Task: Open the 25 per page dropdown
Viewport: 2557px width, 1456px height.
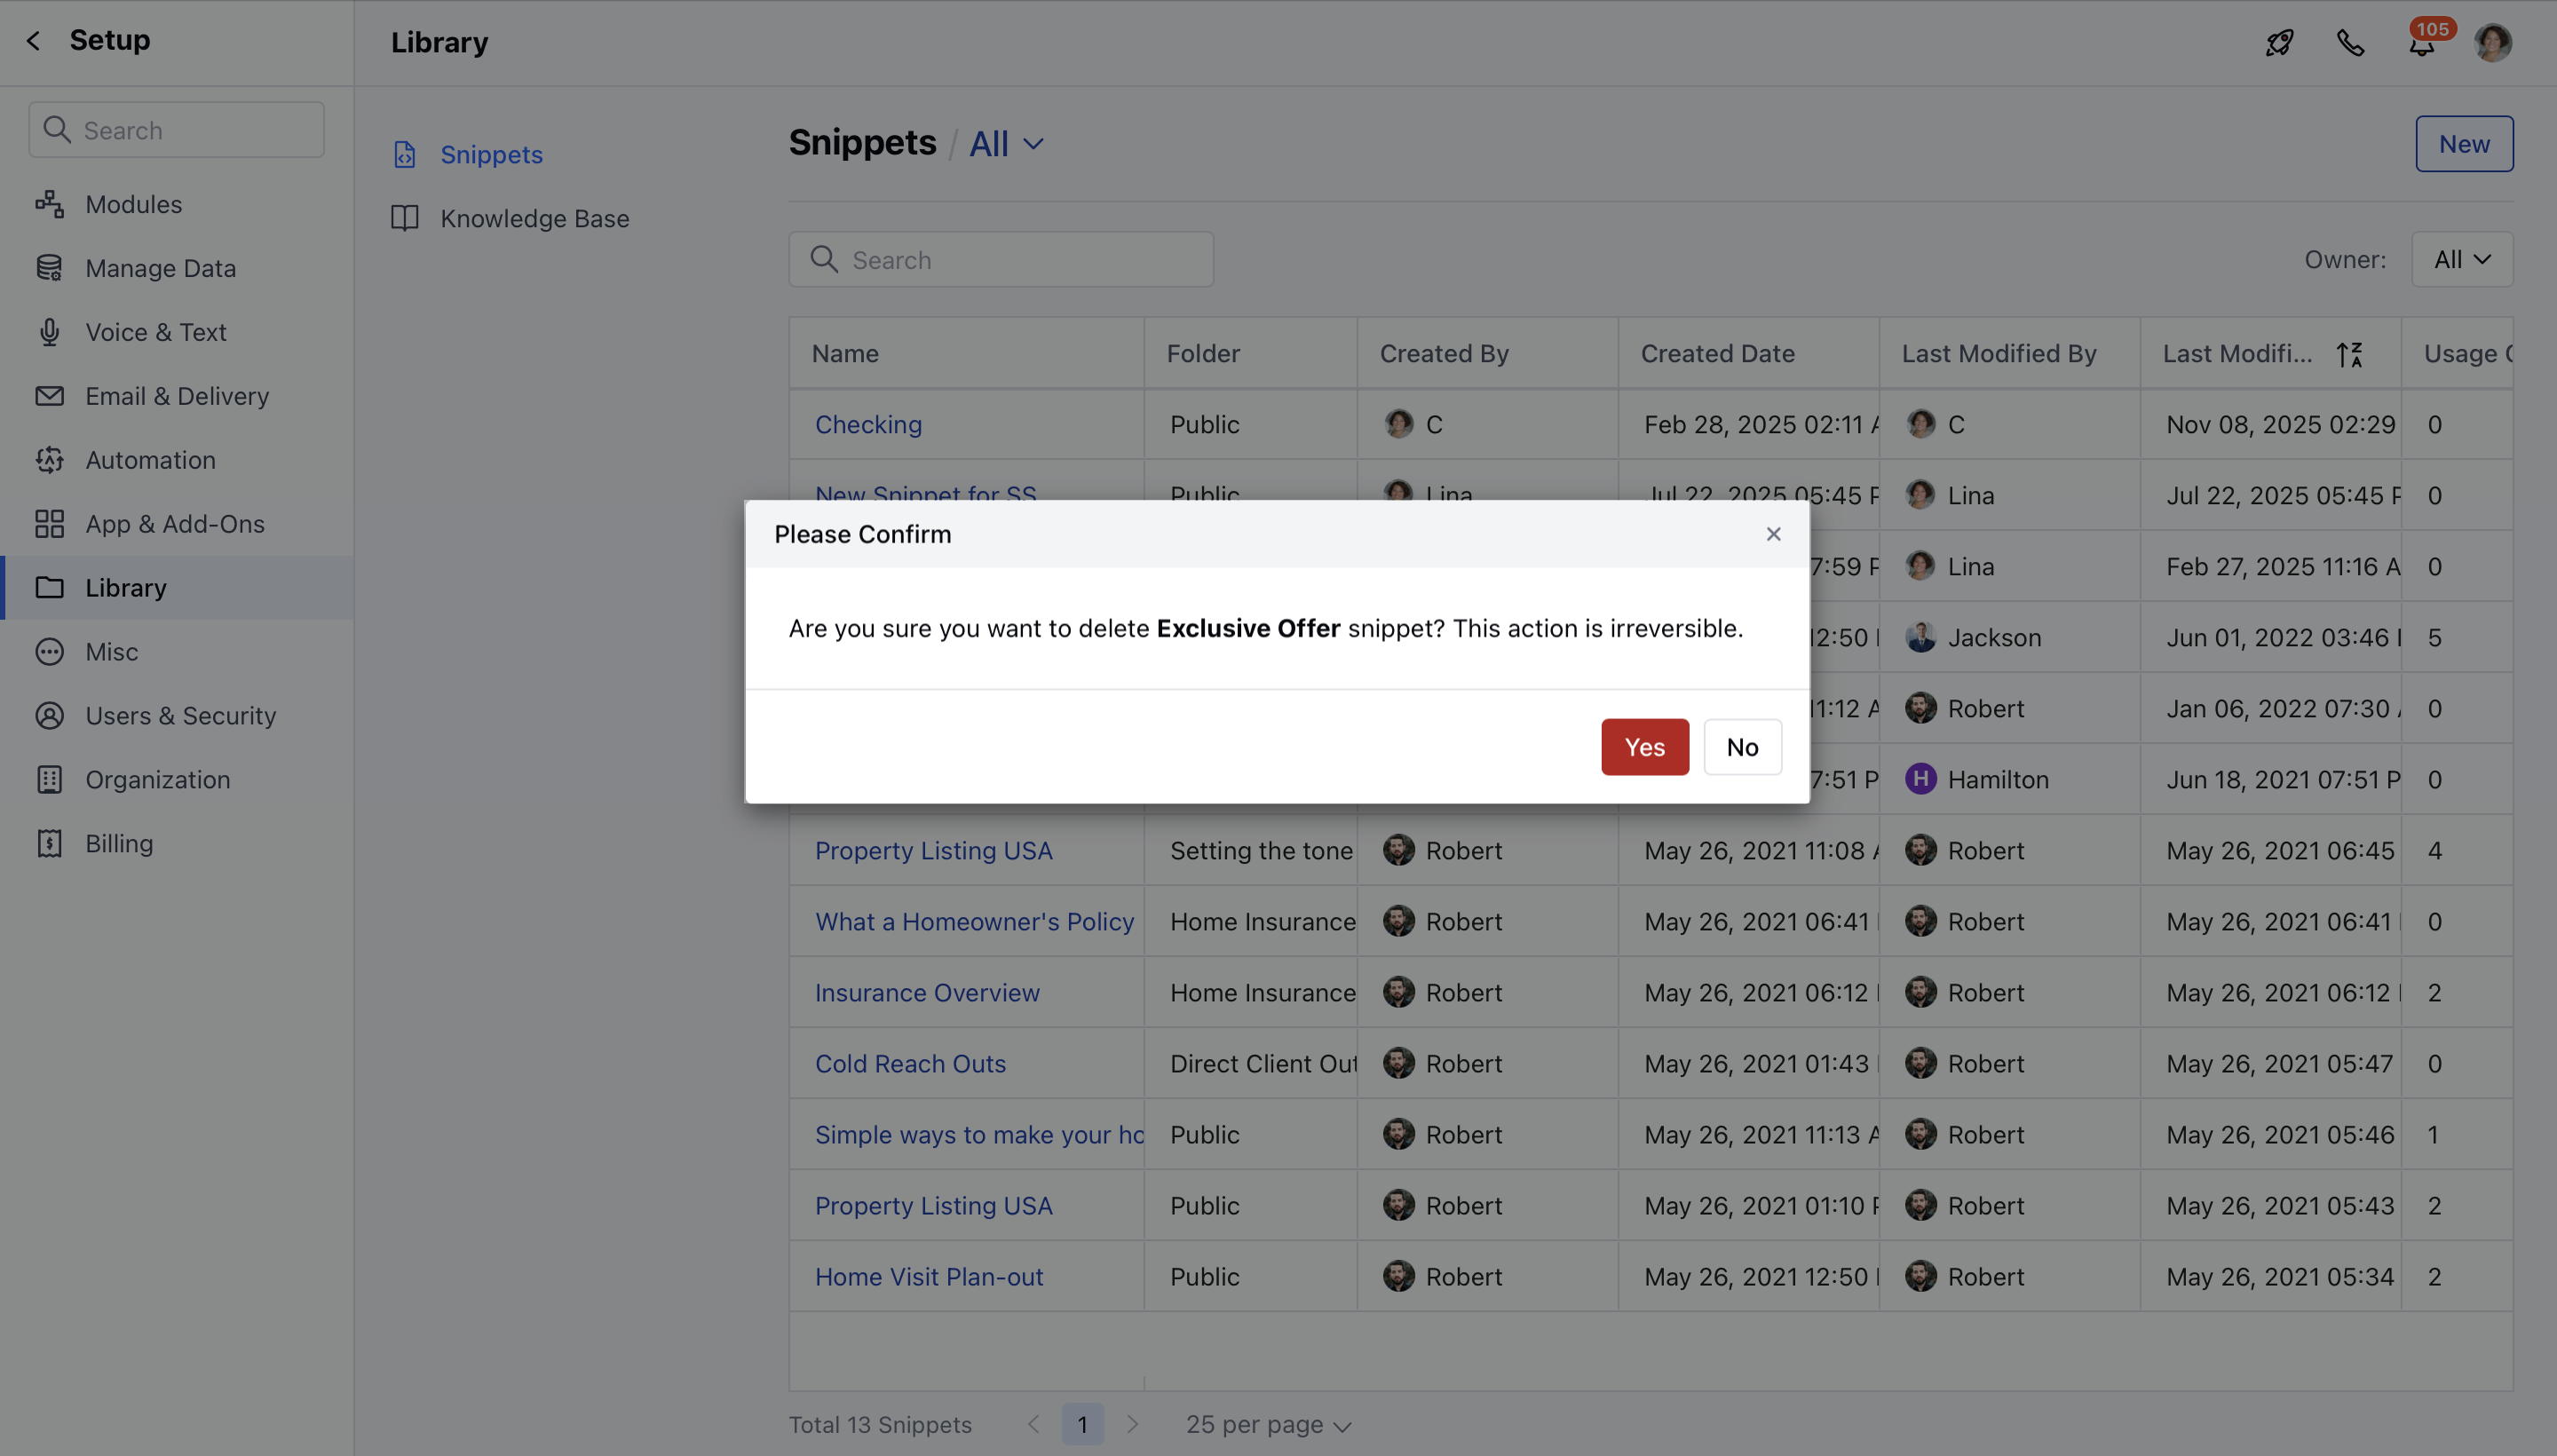Action: click(x=1267, y=1424)
